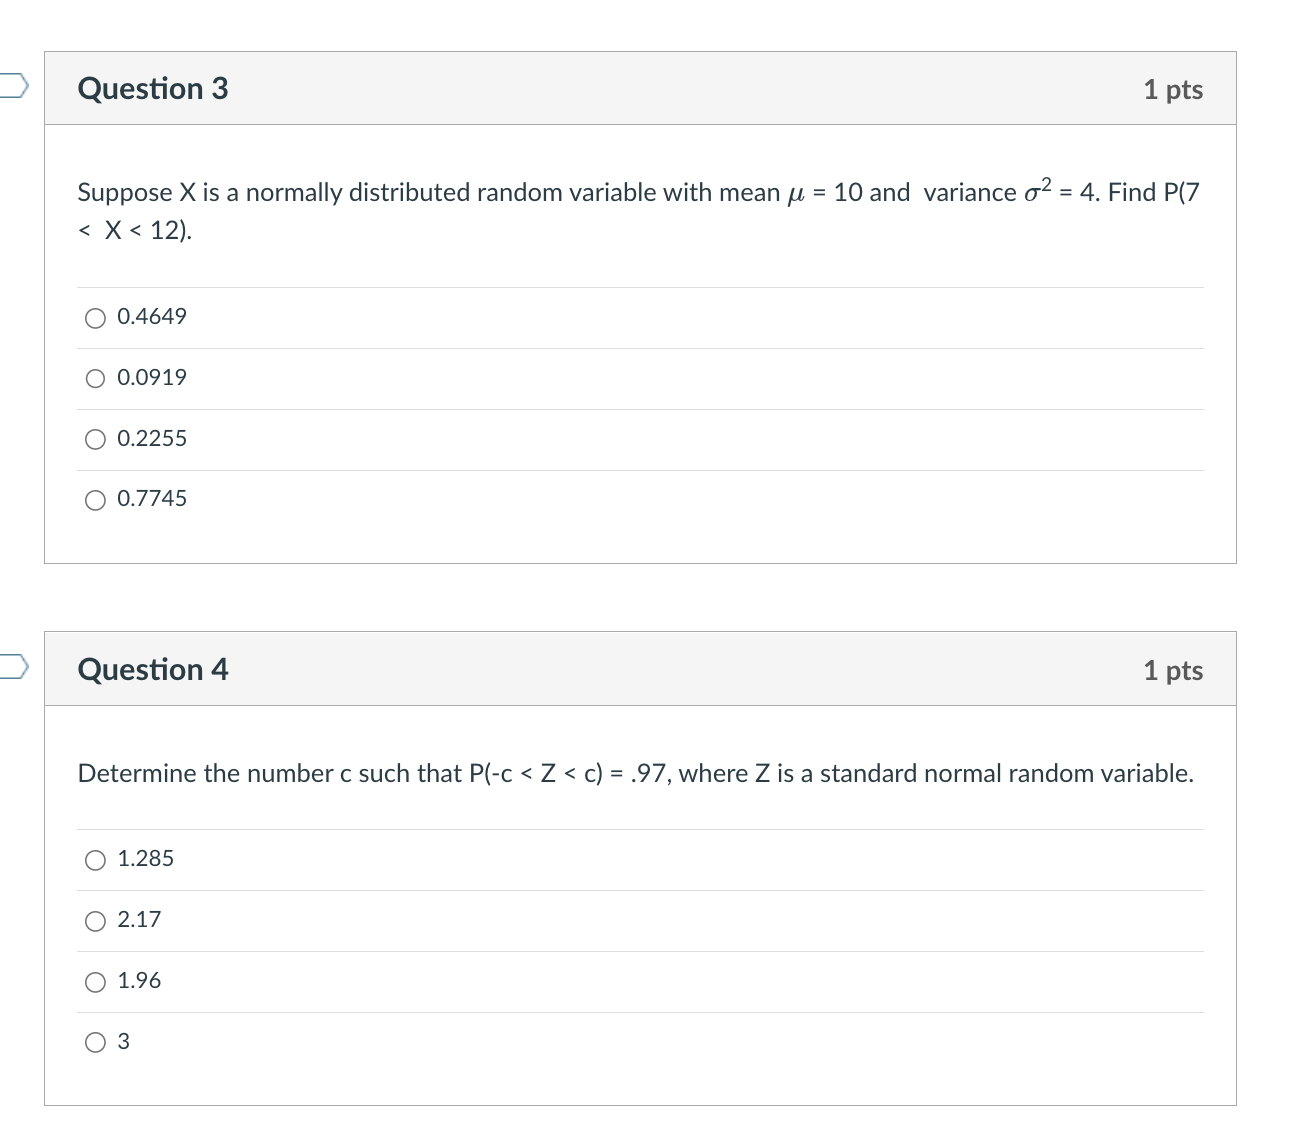Click the bookmark icon beside Question 3
The image size is (1312, 1140).
pyautogui.click(x=12, y=88)
